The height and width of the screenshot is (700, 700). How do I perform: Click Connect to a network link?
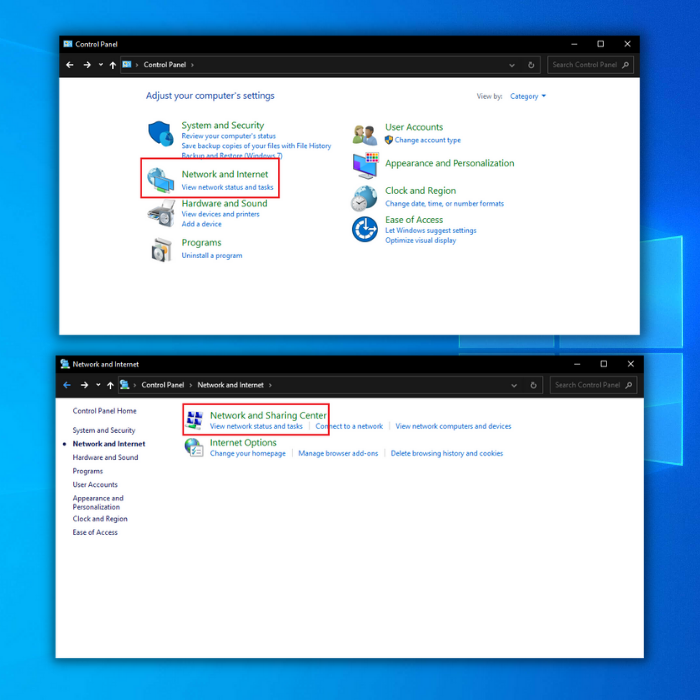349,426
